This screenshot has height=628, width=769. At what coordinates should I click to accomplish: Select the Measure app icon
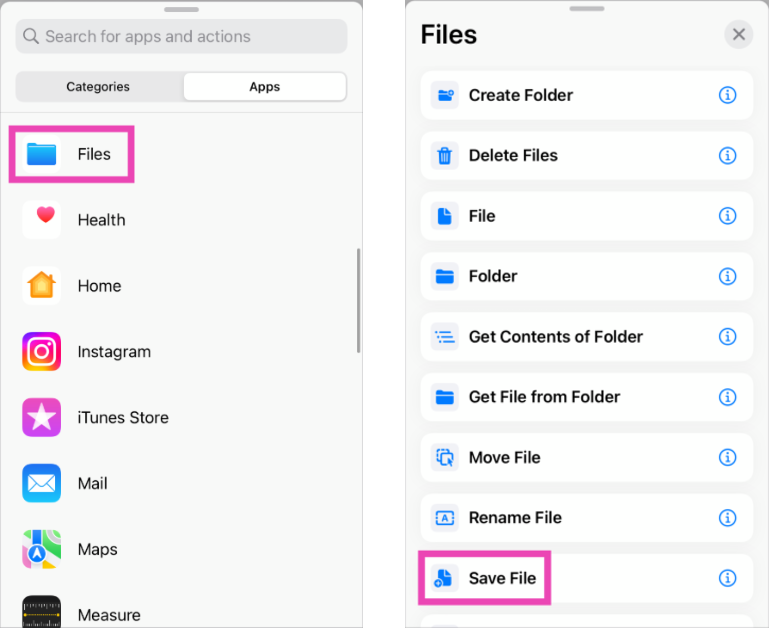[x=42, y=612]
